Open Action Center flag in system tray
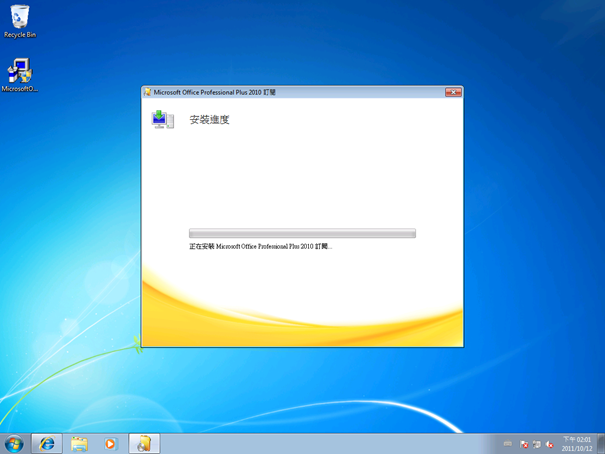 [524, 444]
